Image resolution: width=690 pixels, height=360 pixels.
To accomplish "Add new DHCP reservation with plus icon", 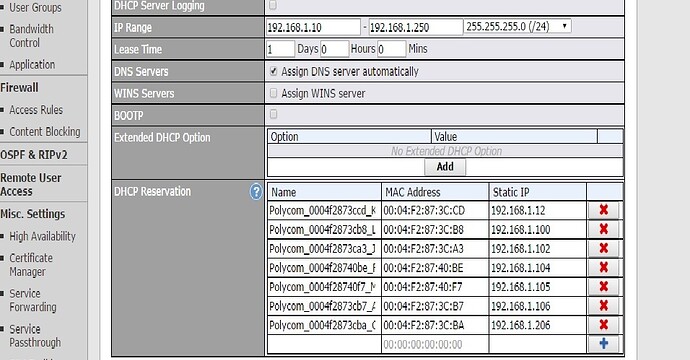I will pyautogui.click(x=603, y=344).
